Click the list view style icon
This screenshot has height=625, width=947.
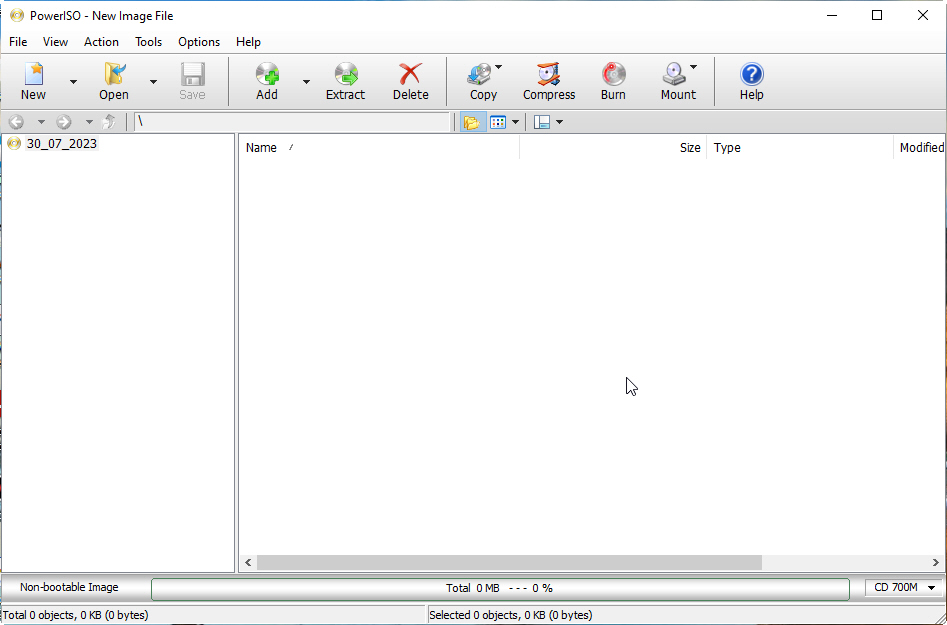[498, 122]
